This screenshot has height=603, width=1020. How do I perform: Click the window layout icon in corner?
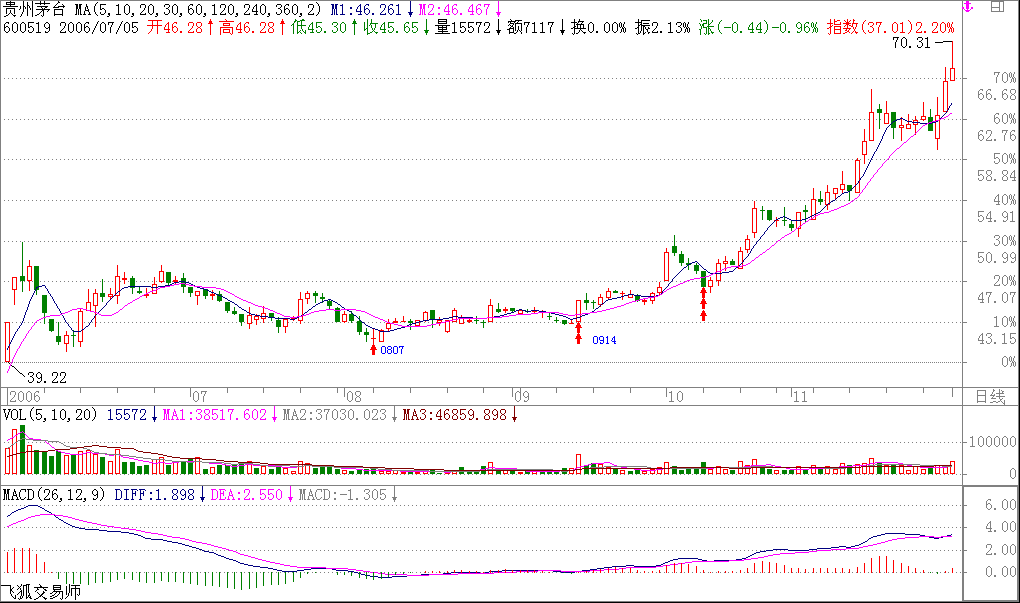pyautogui.click(x=998, y=8)
